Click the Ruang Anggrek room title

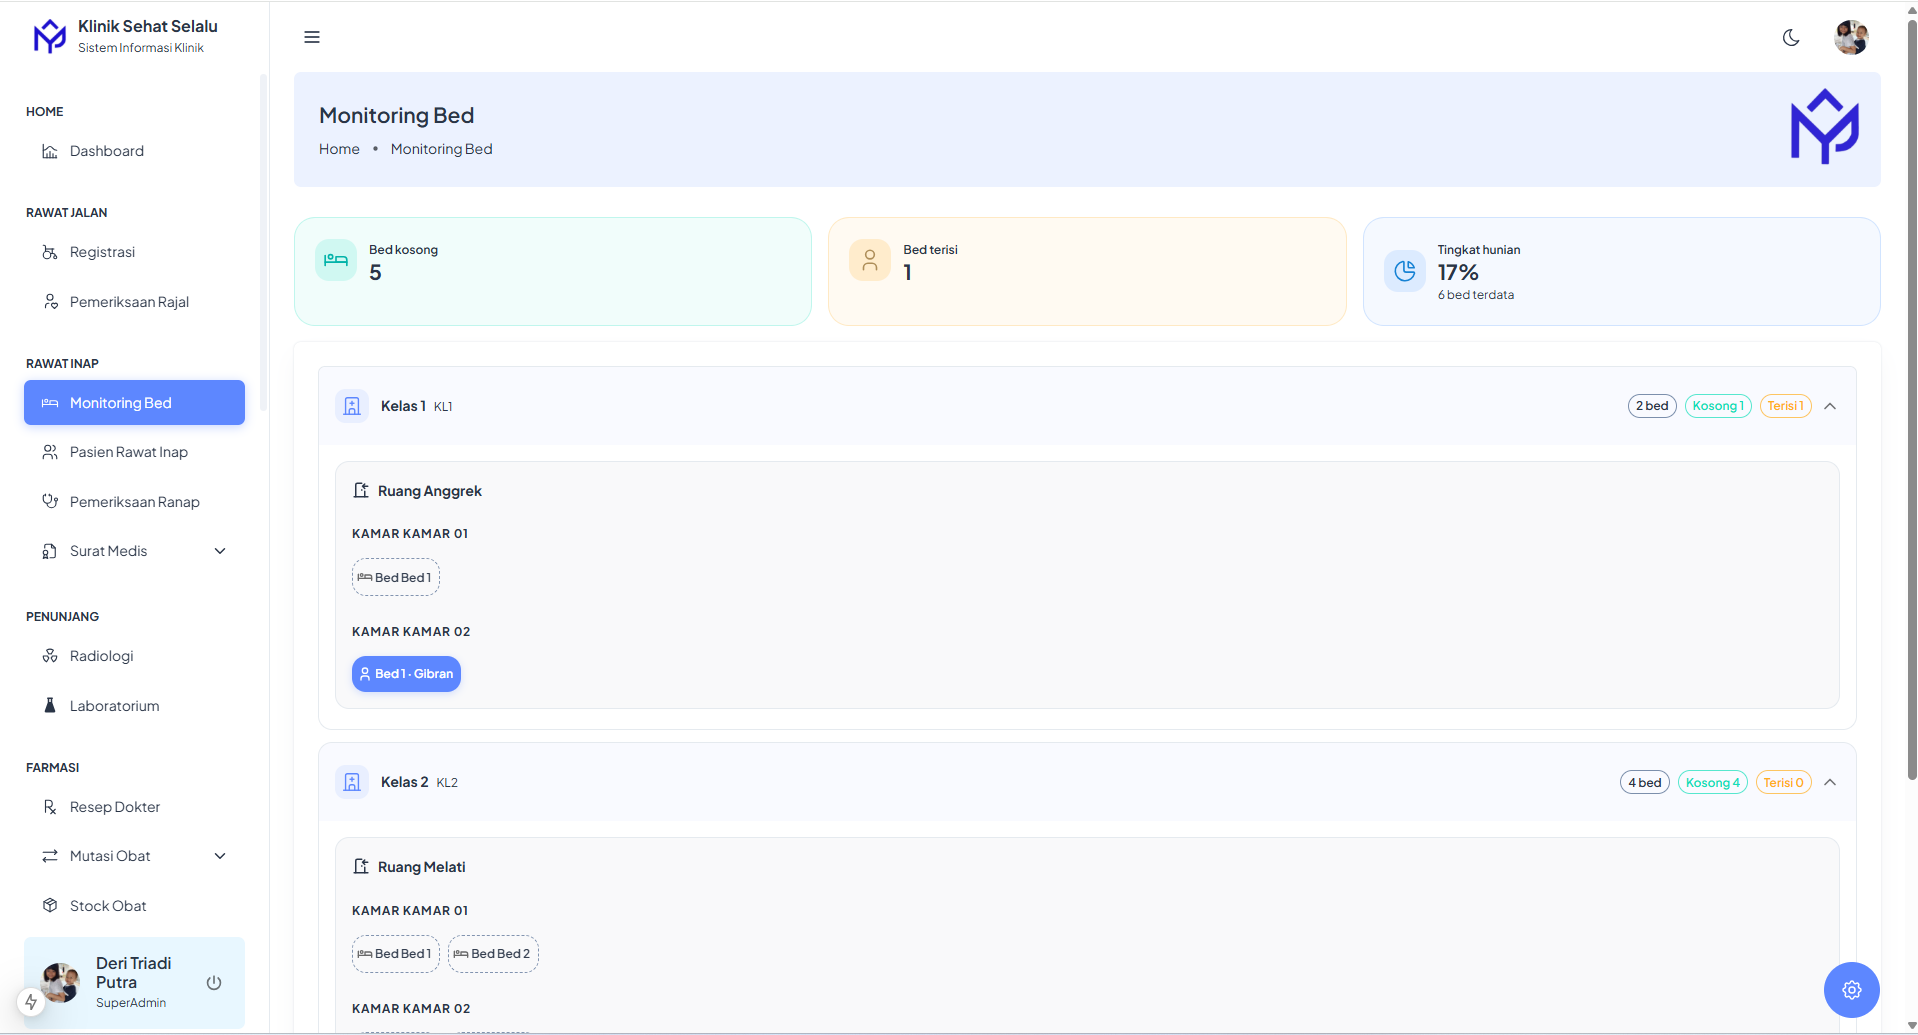tap(430, 491)
